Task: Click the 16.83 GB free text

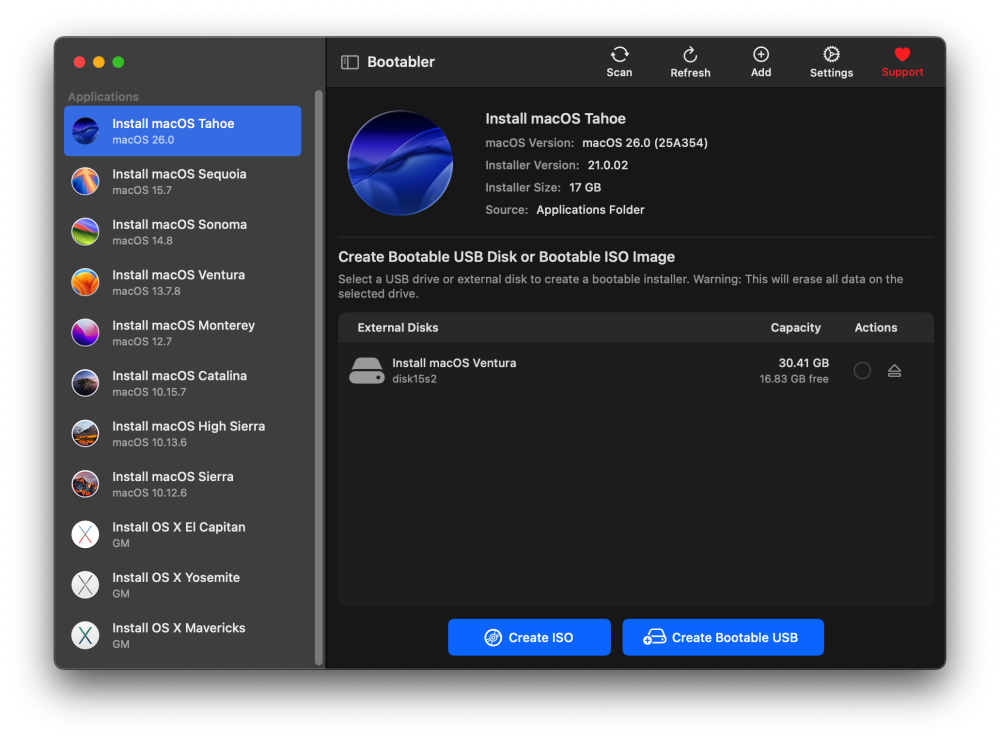Action: [x=794, y=379]
